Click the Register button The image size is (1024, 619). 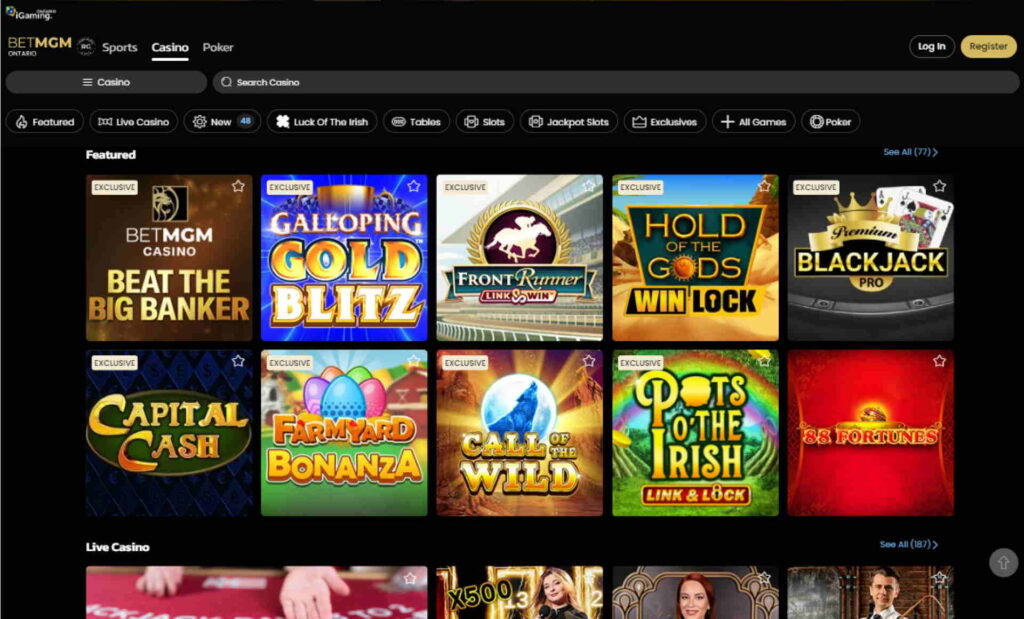pyautogui.click(x=989, y=46)
